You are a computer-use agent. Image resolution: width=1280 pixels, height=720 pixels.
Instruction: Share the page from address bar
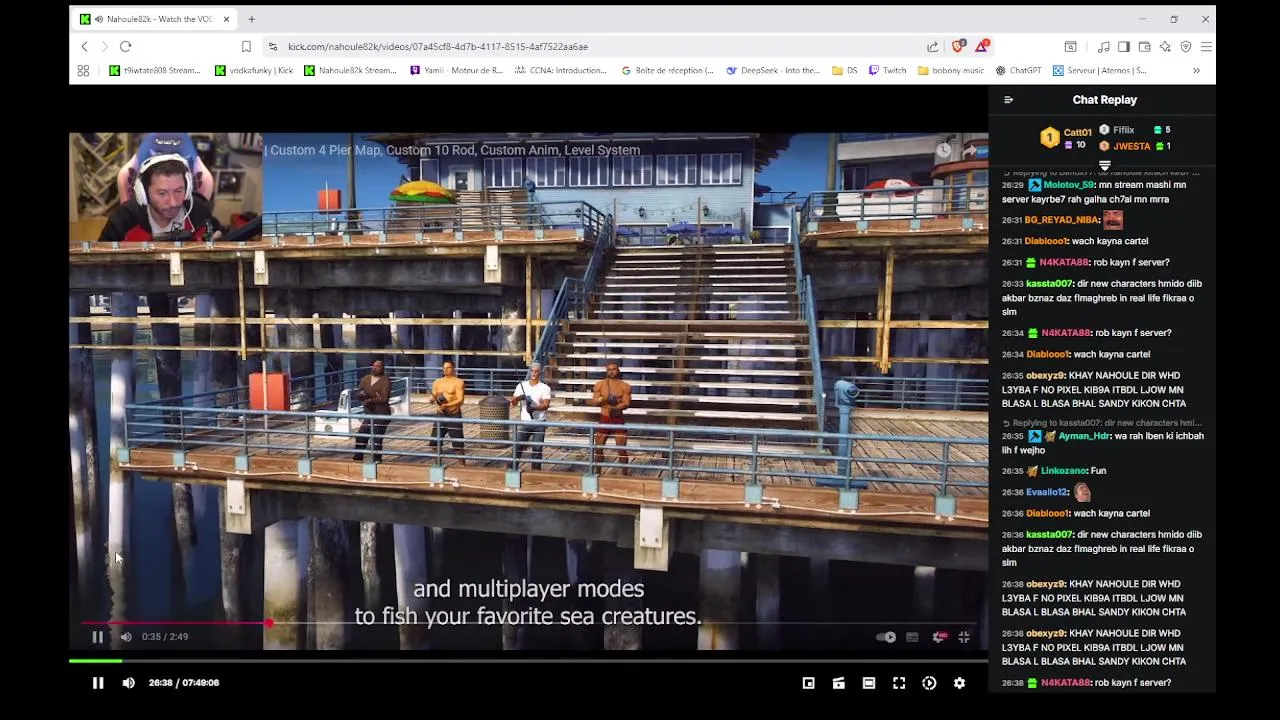pos(933,47)
